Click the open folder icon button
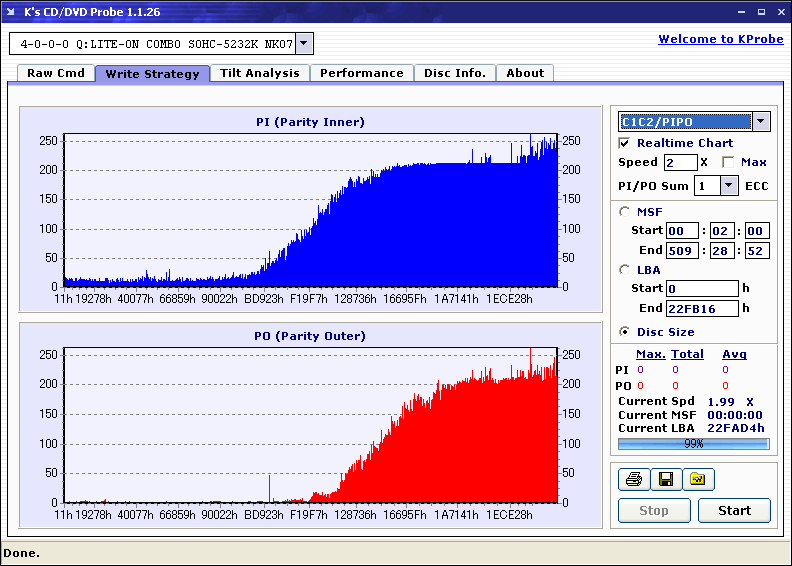This screenshot has height=566, width=792. (698, 479)
